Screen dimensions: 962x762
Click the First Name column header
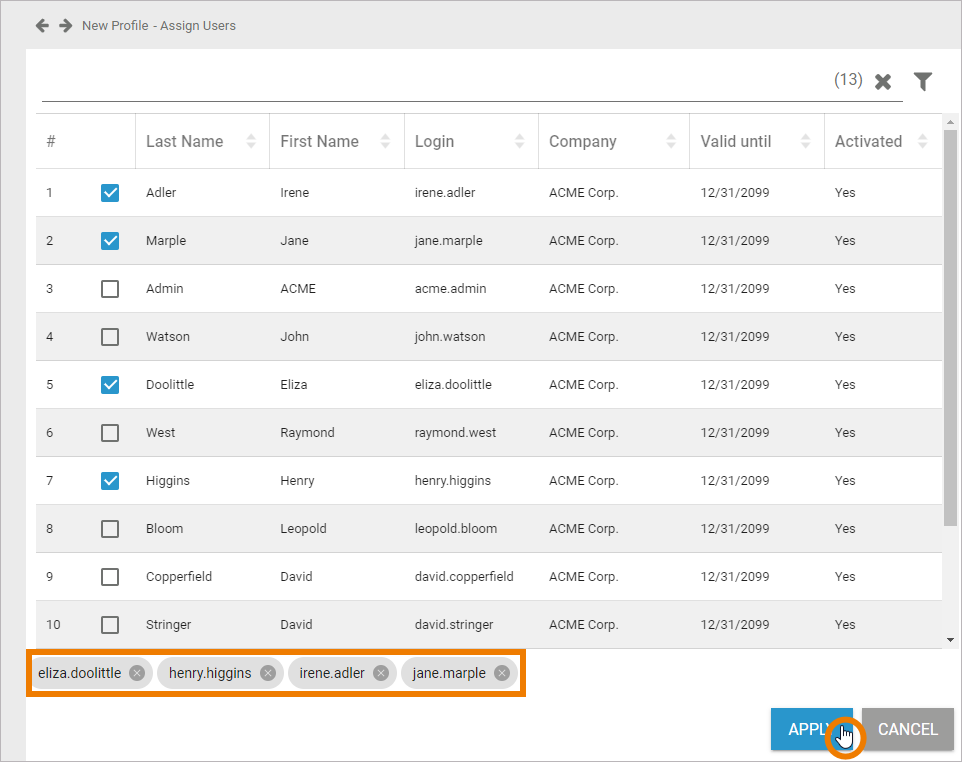click(x=319, y=142)
